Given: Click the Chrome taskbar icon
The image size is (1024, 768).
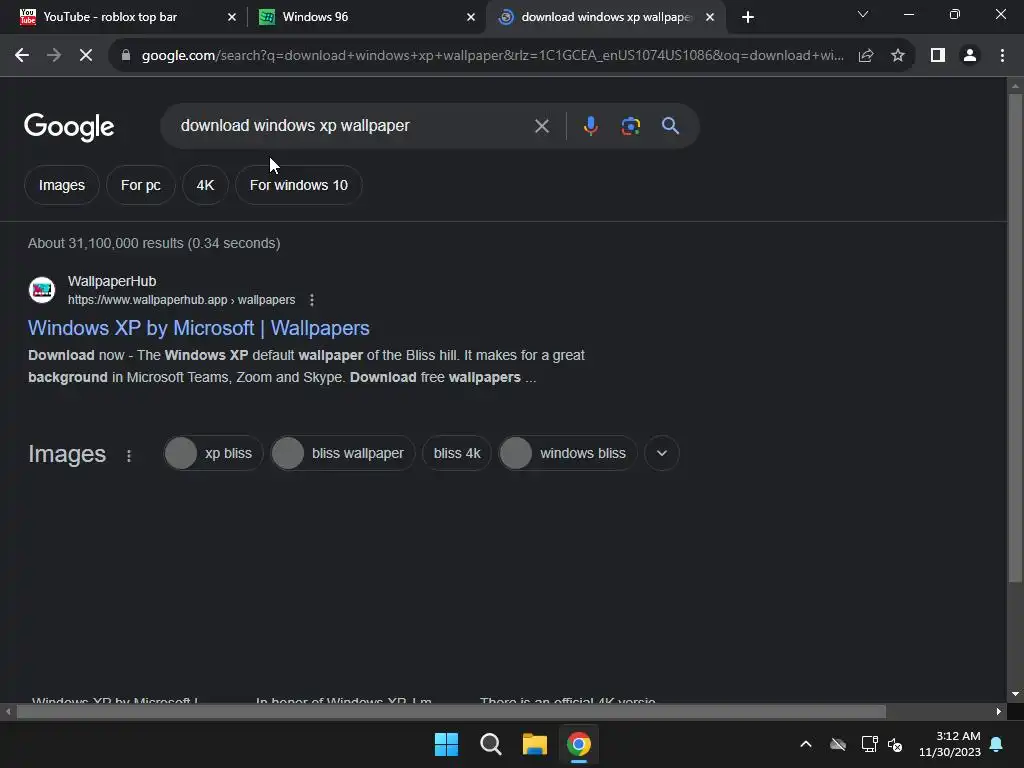Looking at the screenshot, I should (x=579, y=744).
